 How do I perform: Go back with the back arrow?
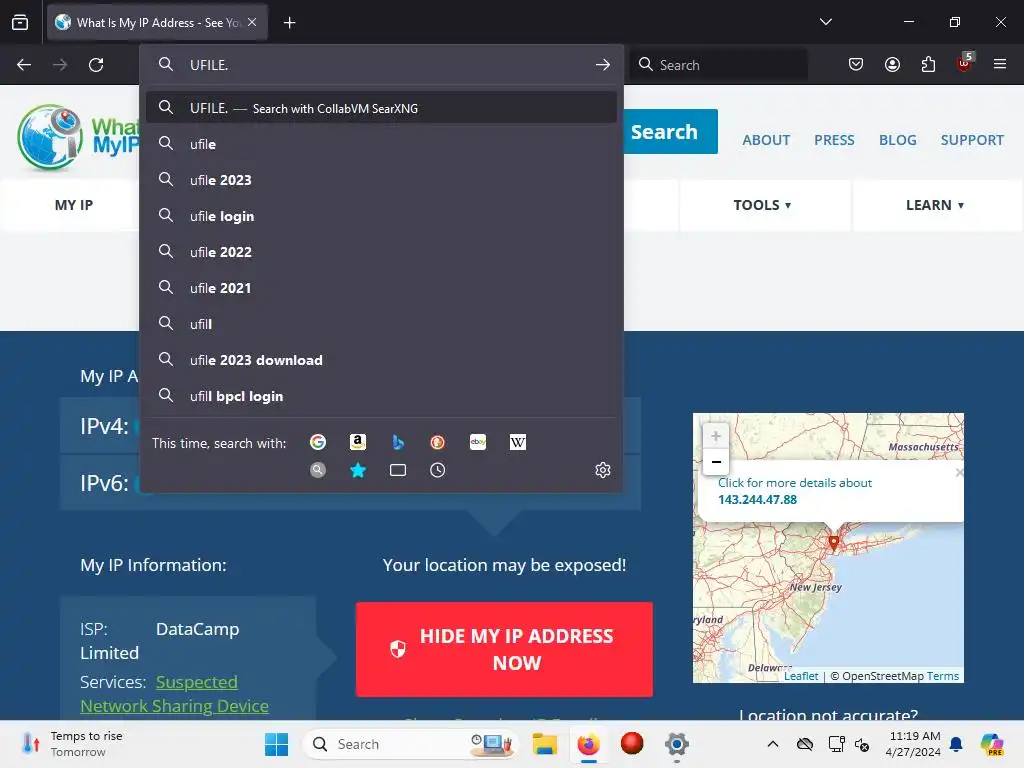click(24, 65)
